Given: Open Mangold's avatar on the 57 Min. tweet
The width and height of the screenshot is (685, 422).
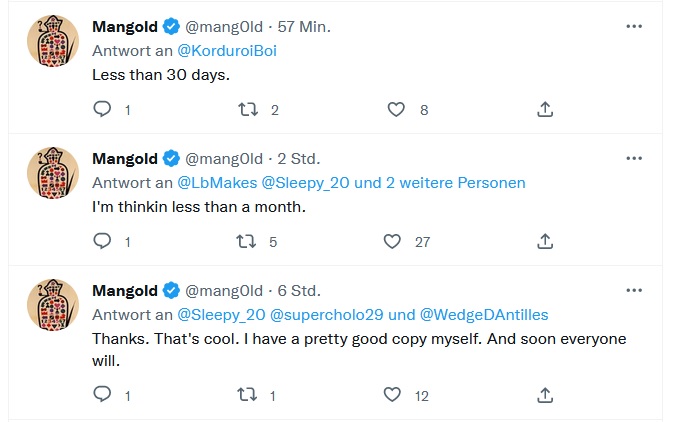Looking at the screenshot, I should (x=52, y=41).
